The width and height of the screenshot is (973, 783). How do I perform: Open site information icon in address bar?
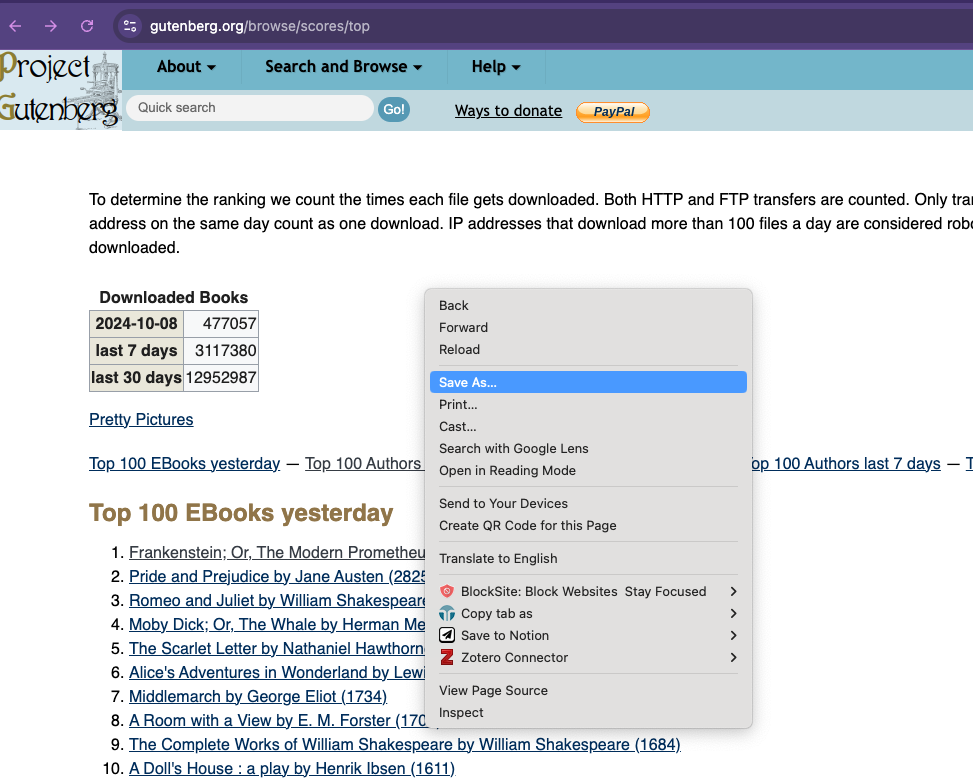(x=129, y=26)
